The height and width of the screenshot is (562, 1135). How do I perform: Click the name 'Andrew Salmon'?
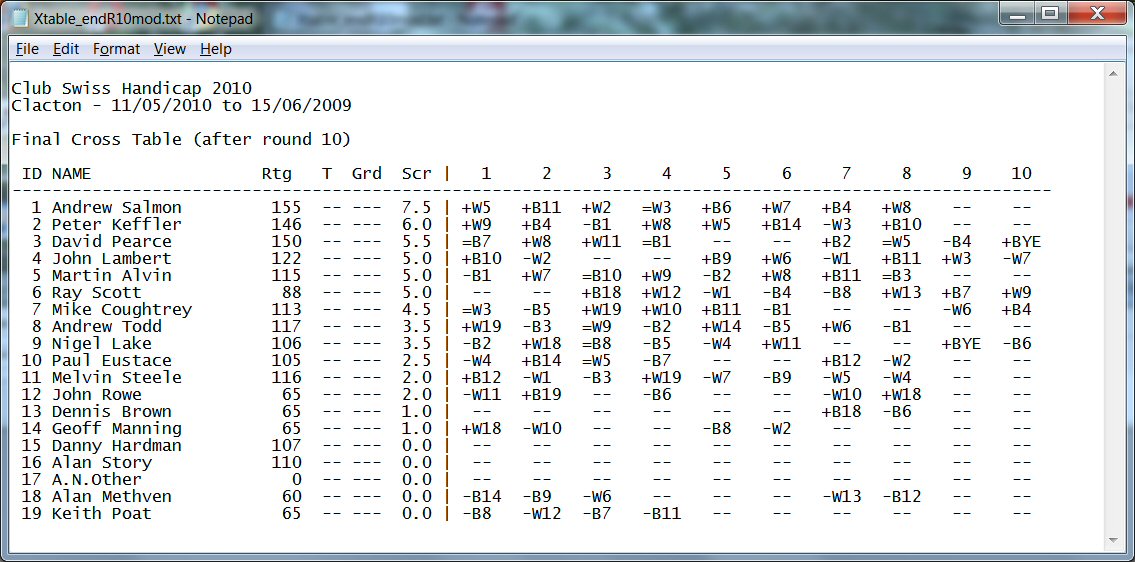tap(117, 208)
